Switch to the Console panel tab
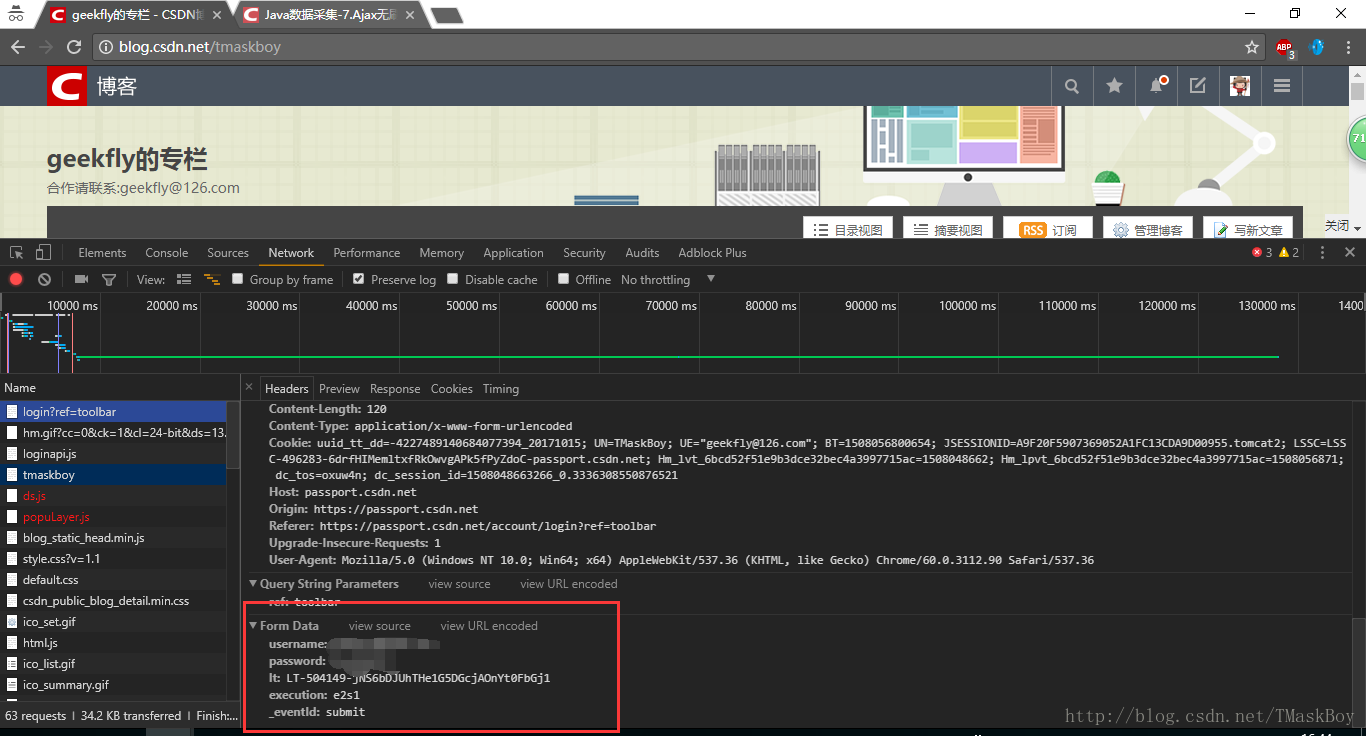Screen dimensions: 1366x736 click(x=167, y=253)
